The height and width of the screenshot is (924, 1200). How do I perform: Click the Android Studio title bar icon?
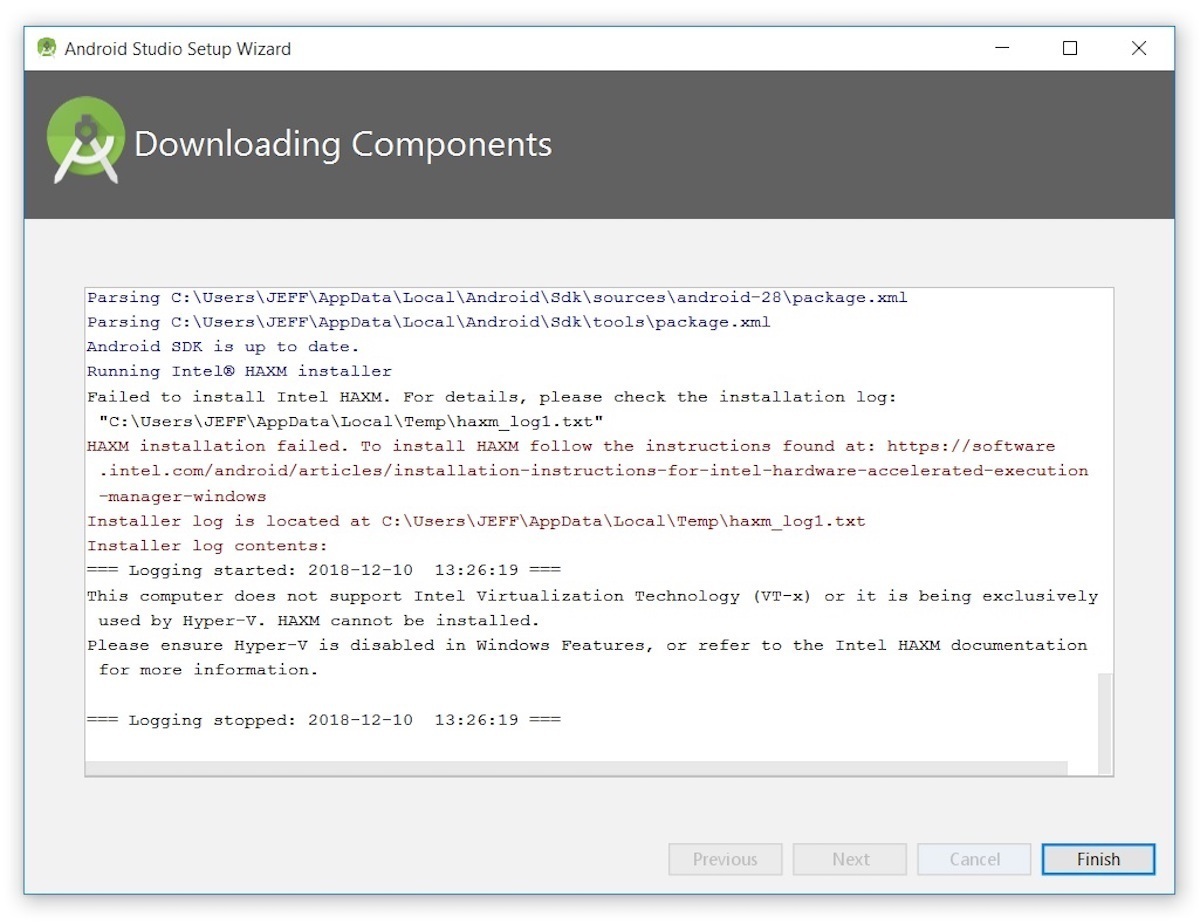[x=46, y=48]
